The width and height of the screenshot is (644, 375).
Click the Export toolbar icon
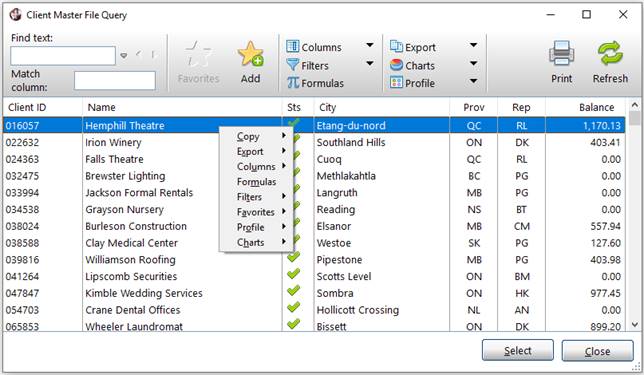[396, 46]
